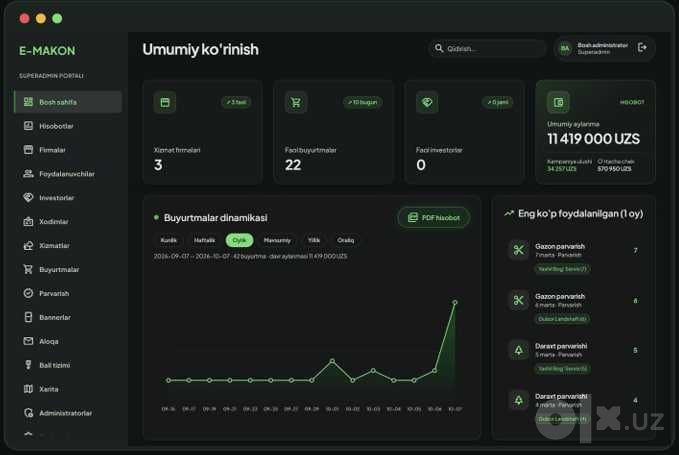The image size is (679, 455).
Task: Click the Investorlar sidebar icon
Action: pyautogui.click(x=28, y=198)
